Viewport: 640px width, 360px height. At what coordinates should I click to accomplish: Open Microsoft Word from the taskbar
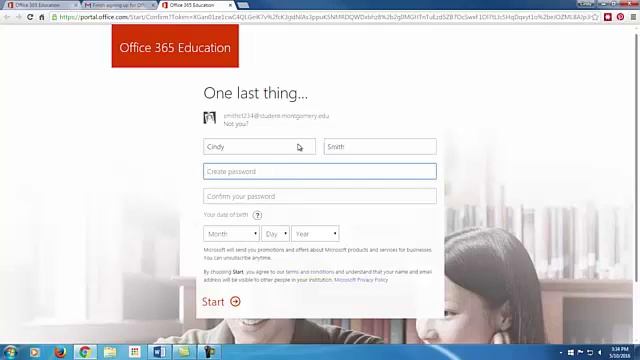click(x=159, y=352)
